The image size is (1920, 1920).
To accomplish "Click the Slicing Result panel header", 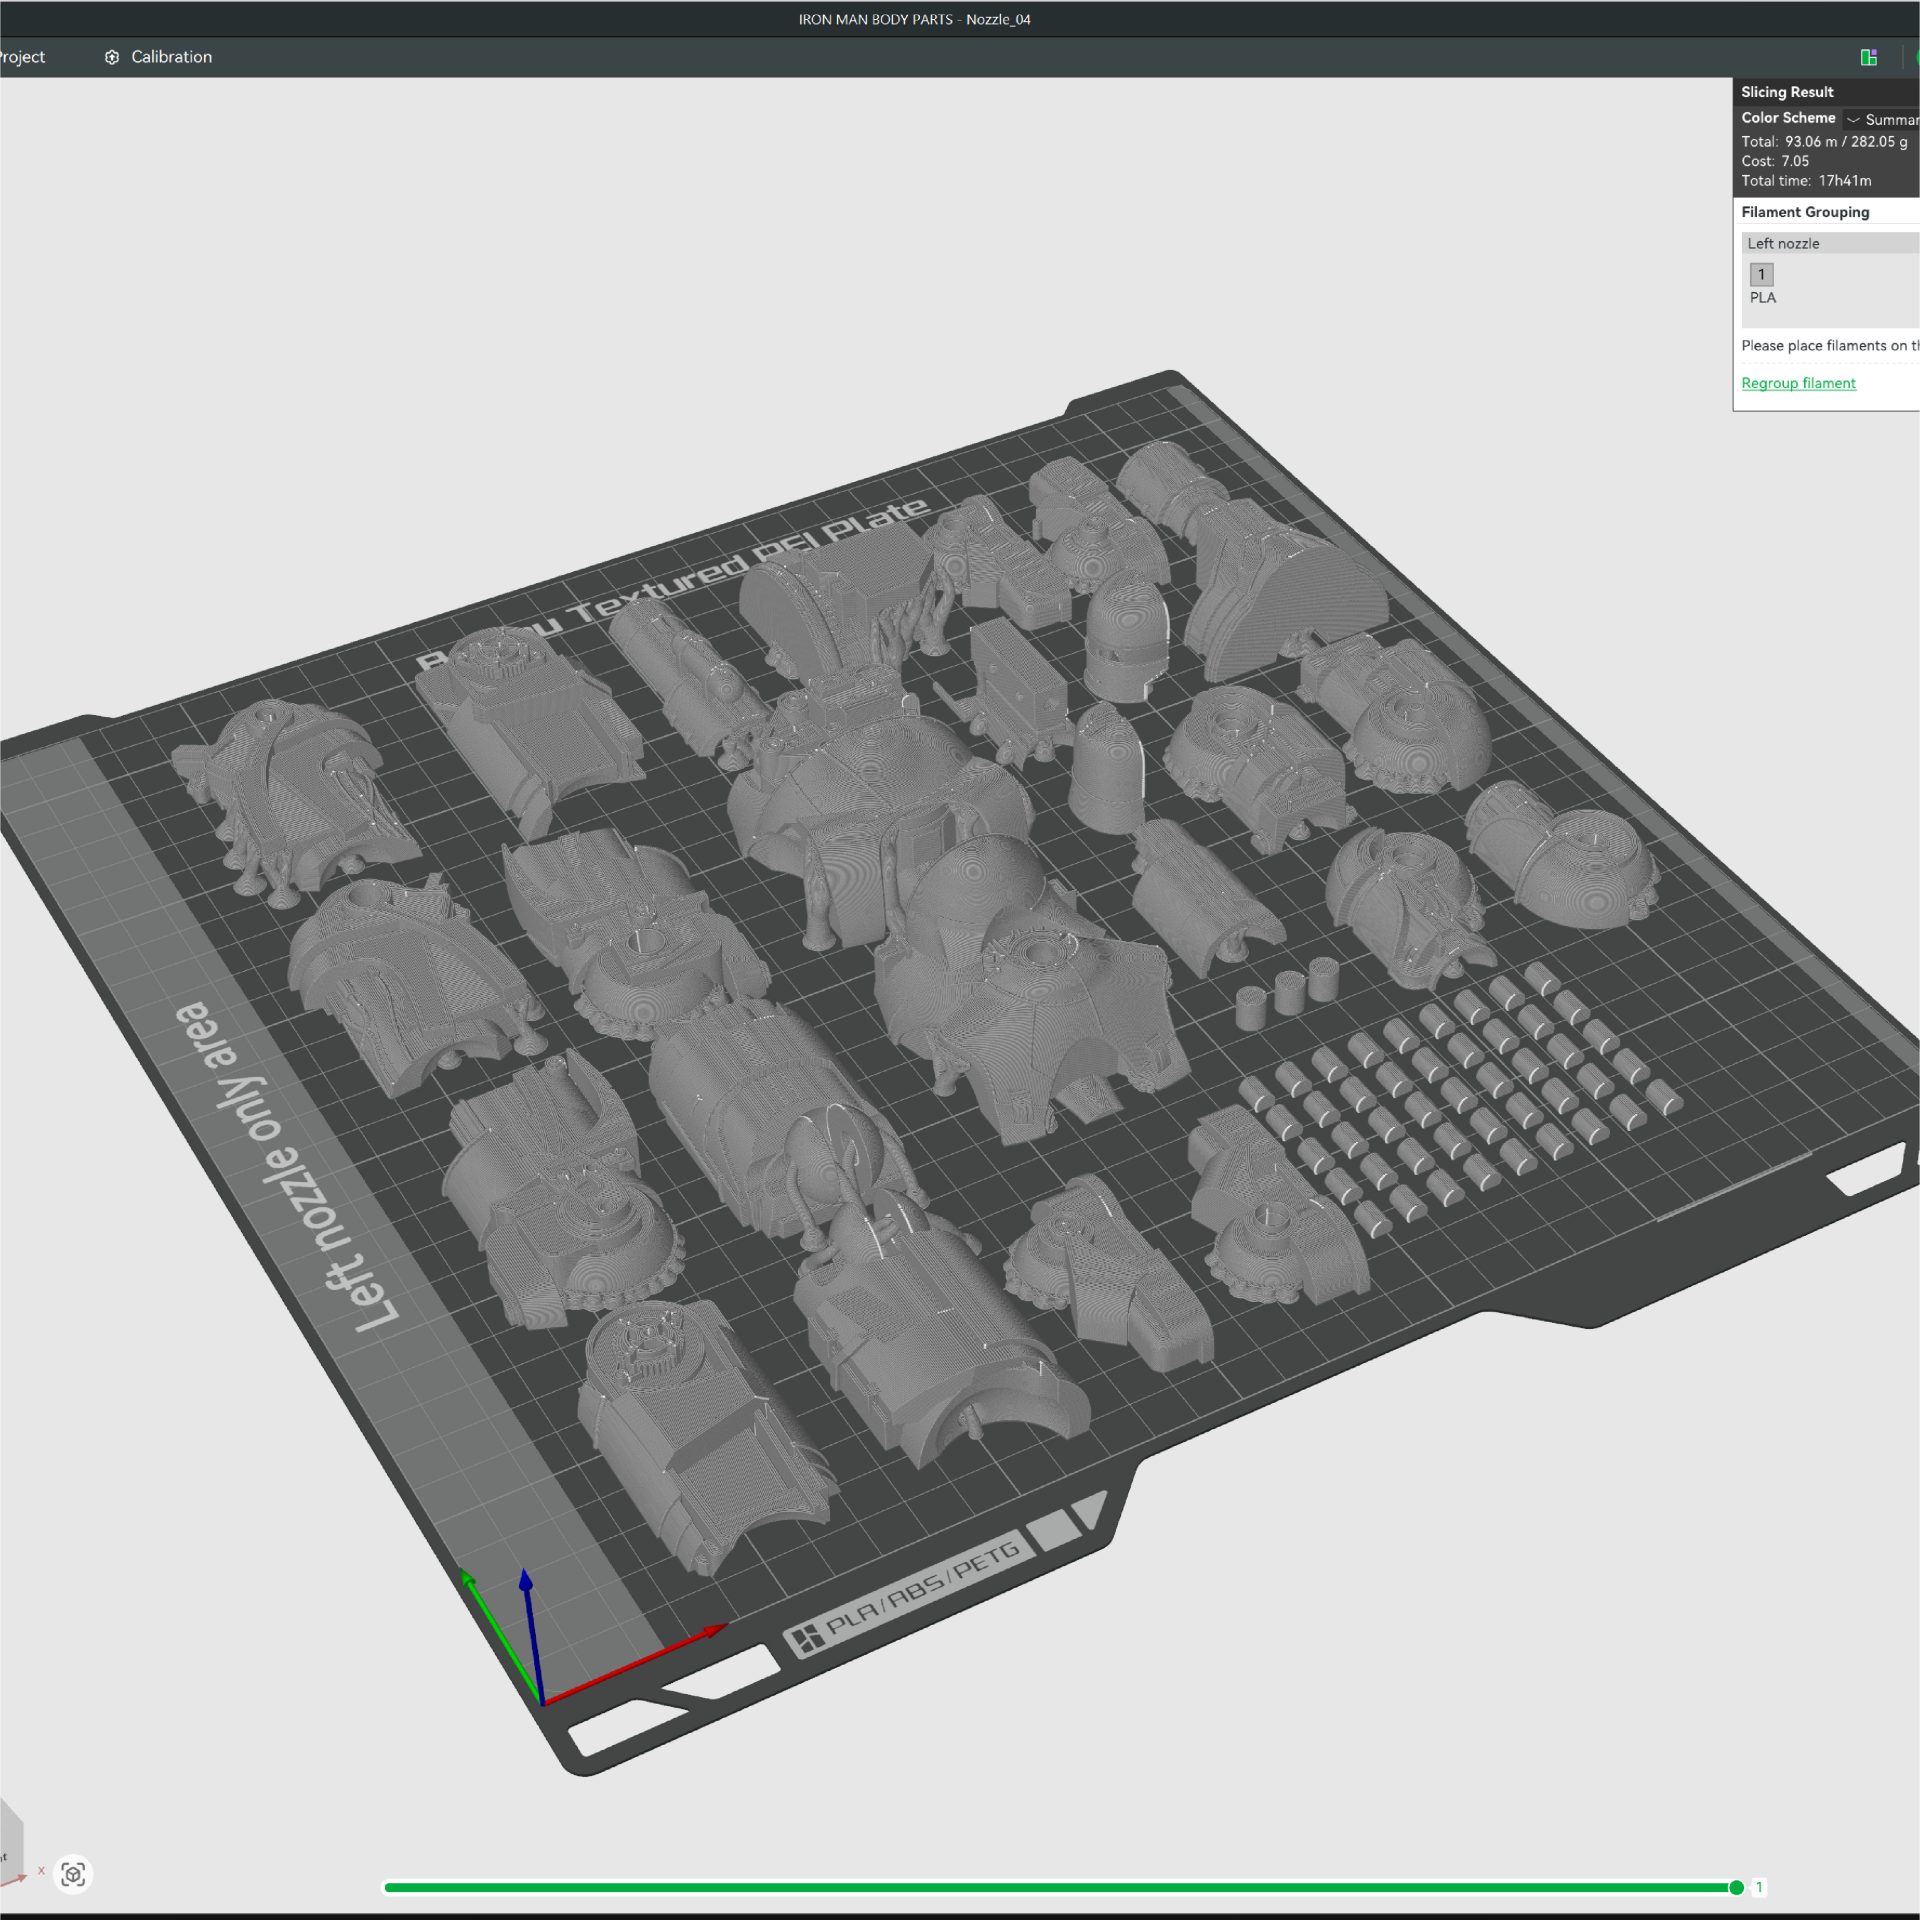I will [x=1786, y=92].
